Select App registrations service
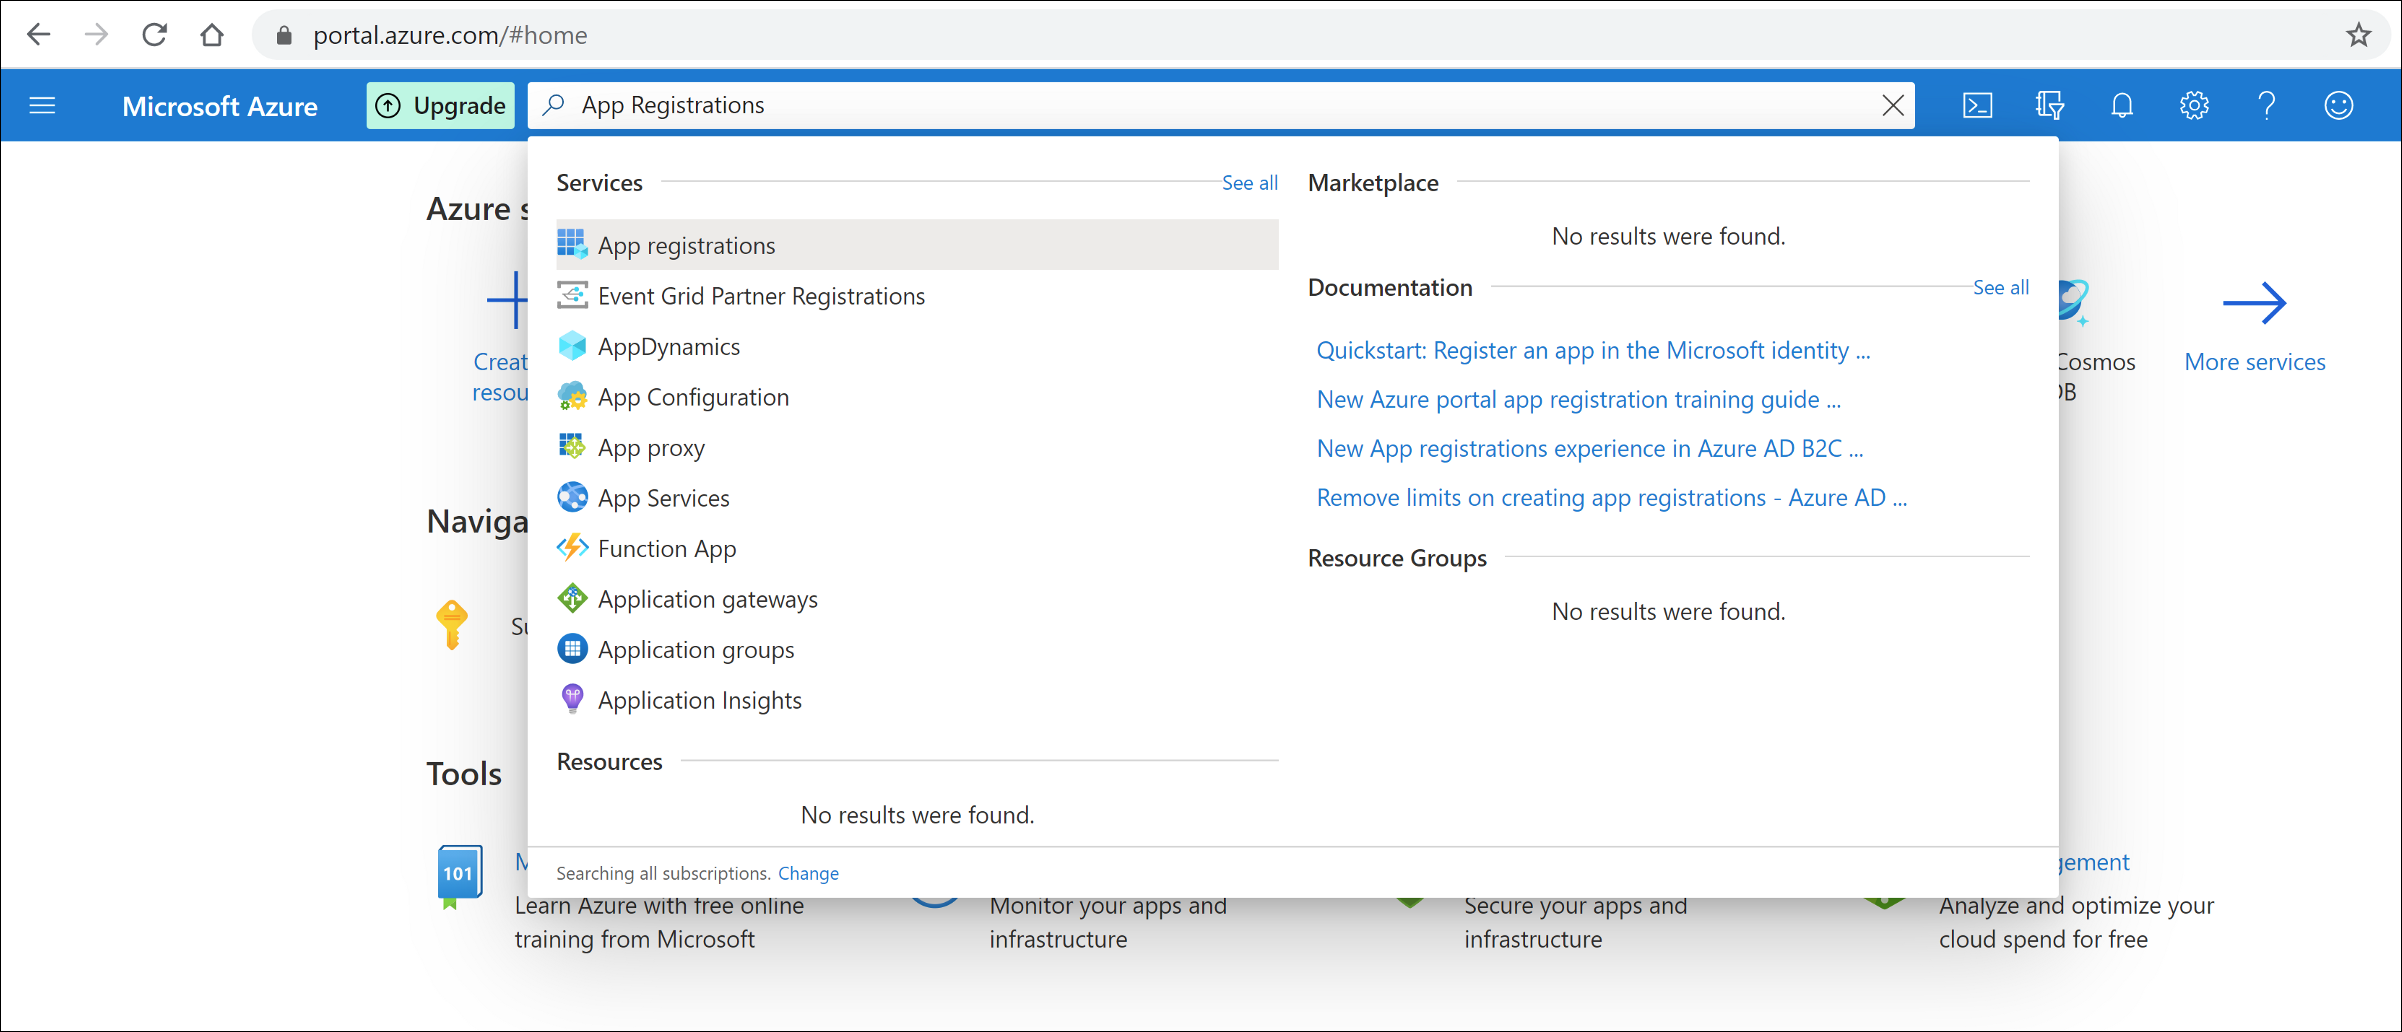 tap(917, 245)
